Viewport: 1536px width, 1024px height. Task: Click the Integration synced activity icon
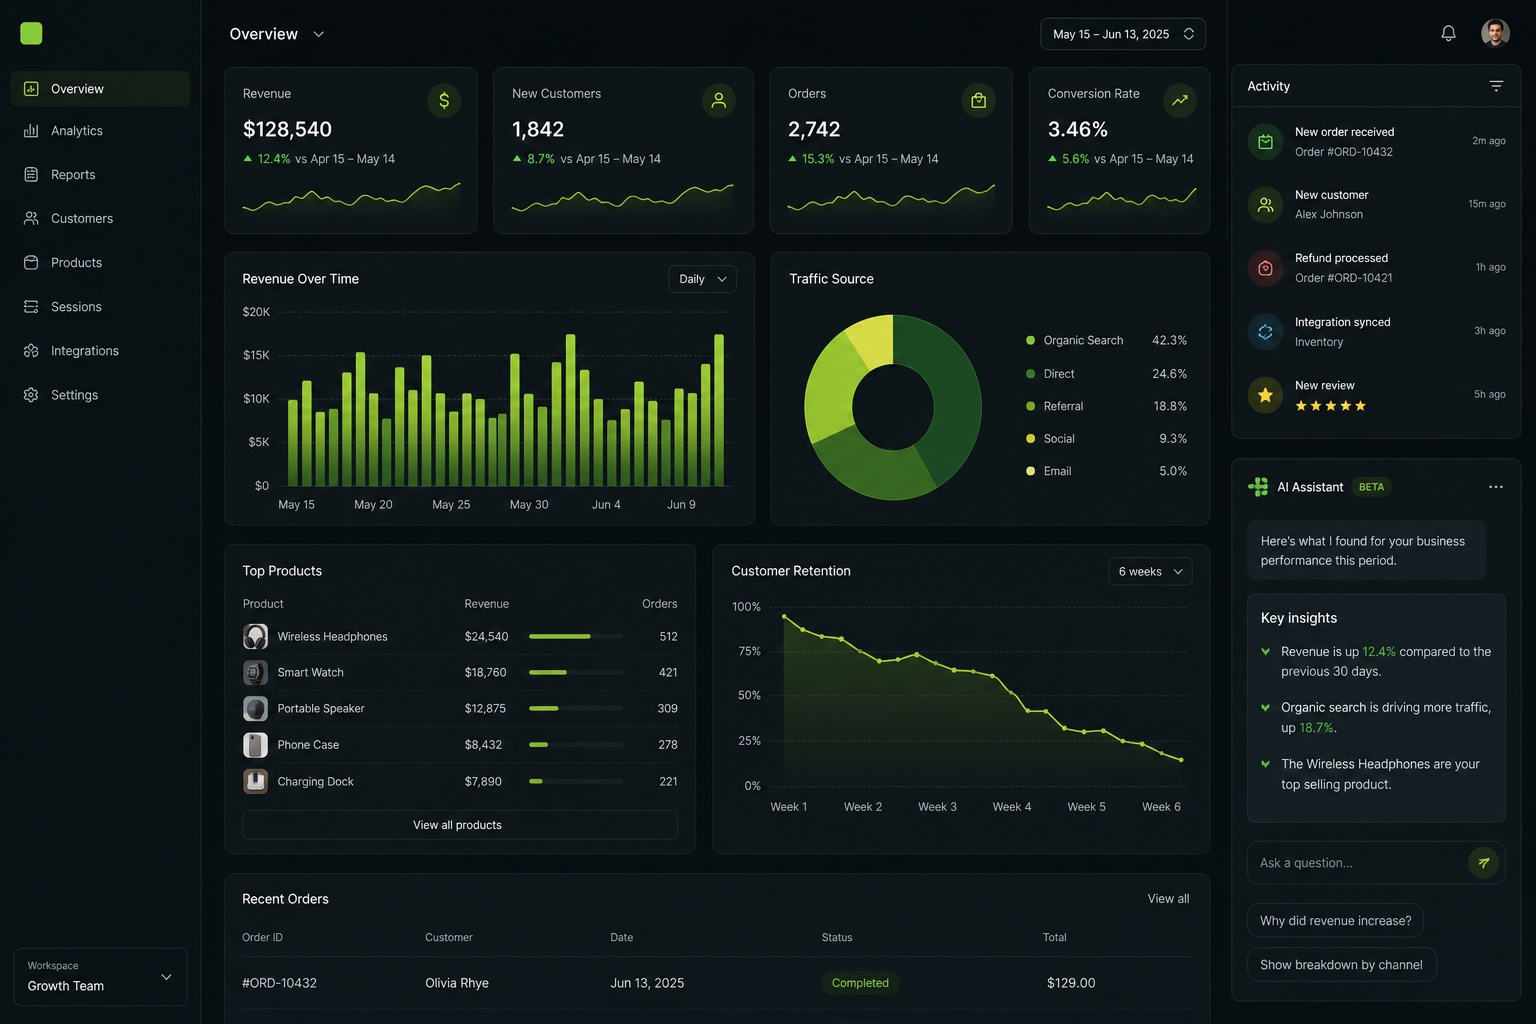click(1265, 332)
